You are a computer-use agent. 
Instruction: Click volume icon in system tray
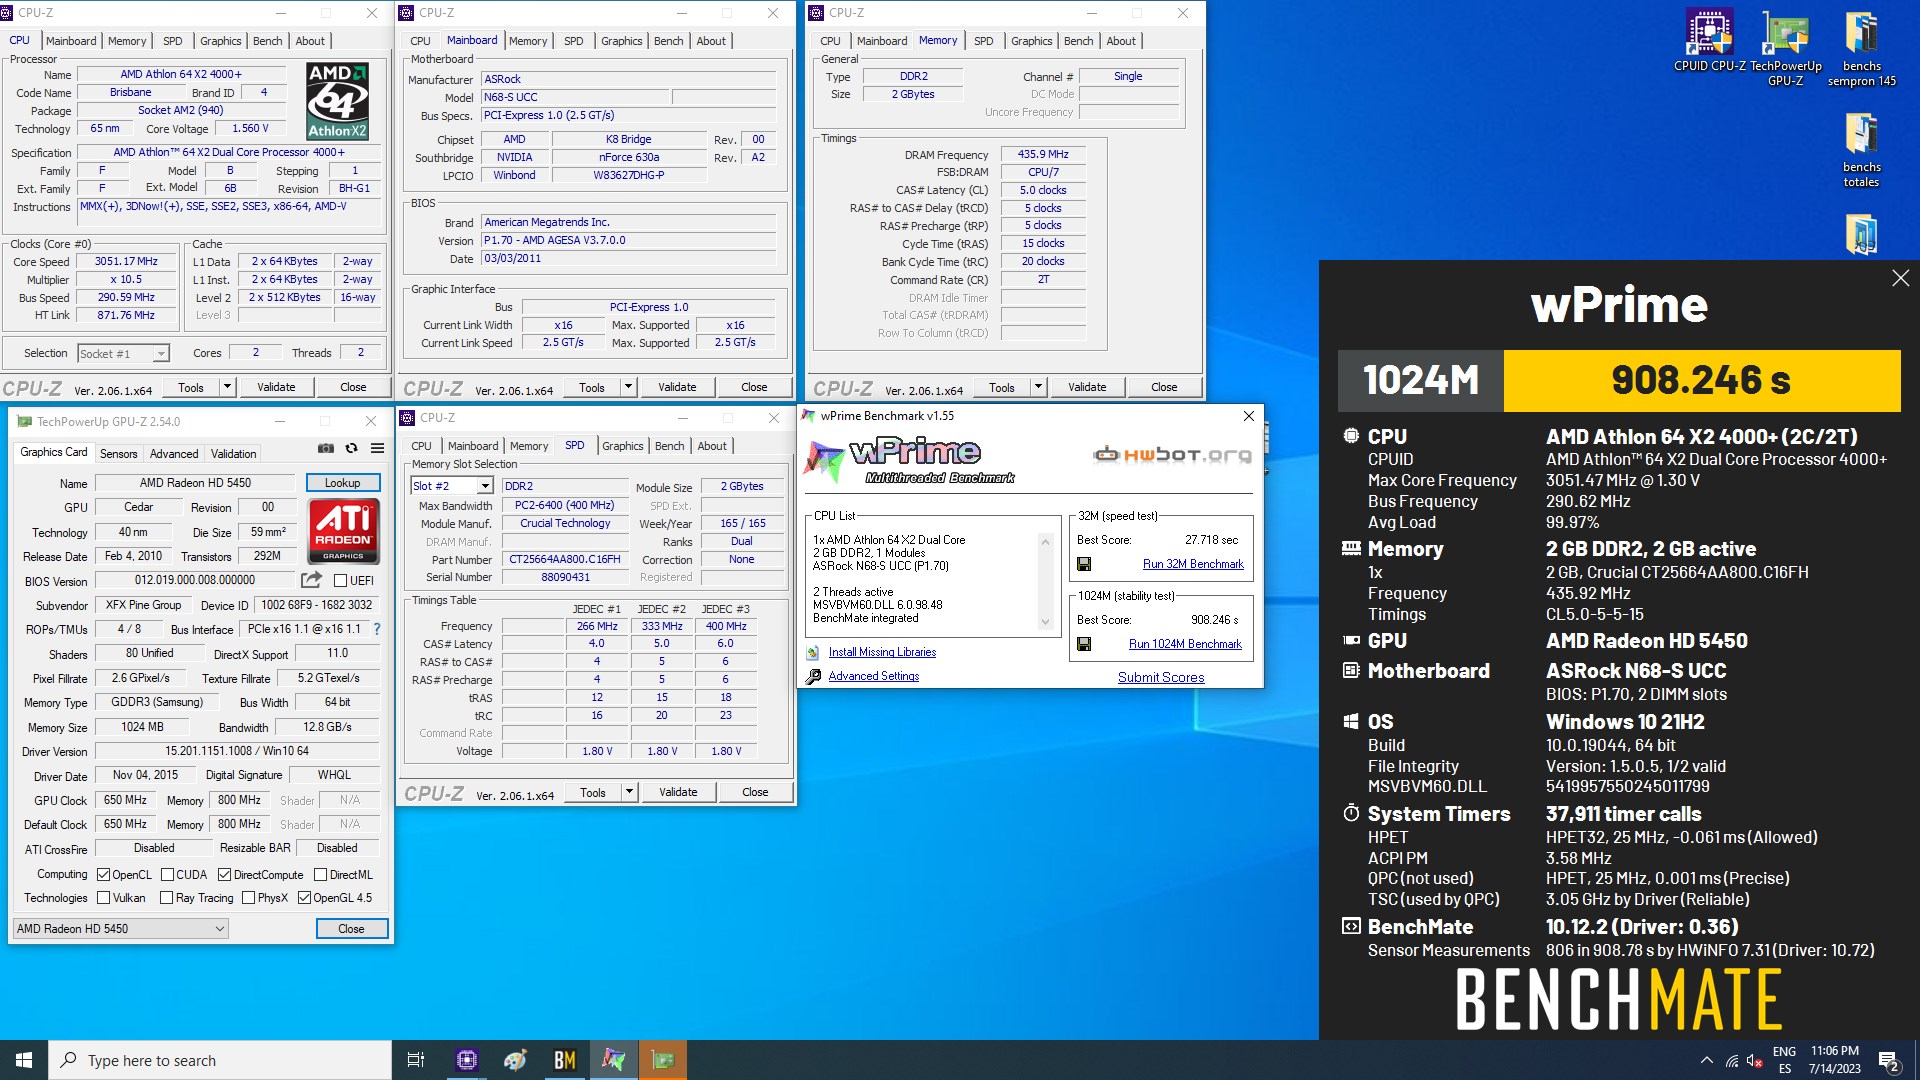[x=1754, y=1061]
